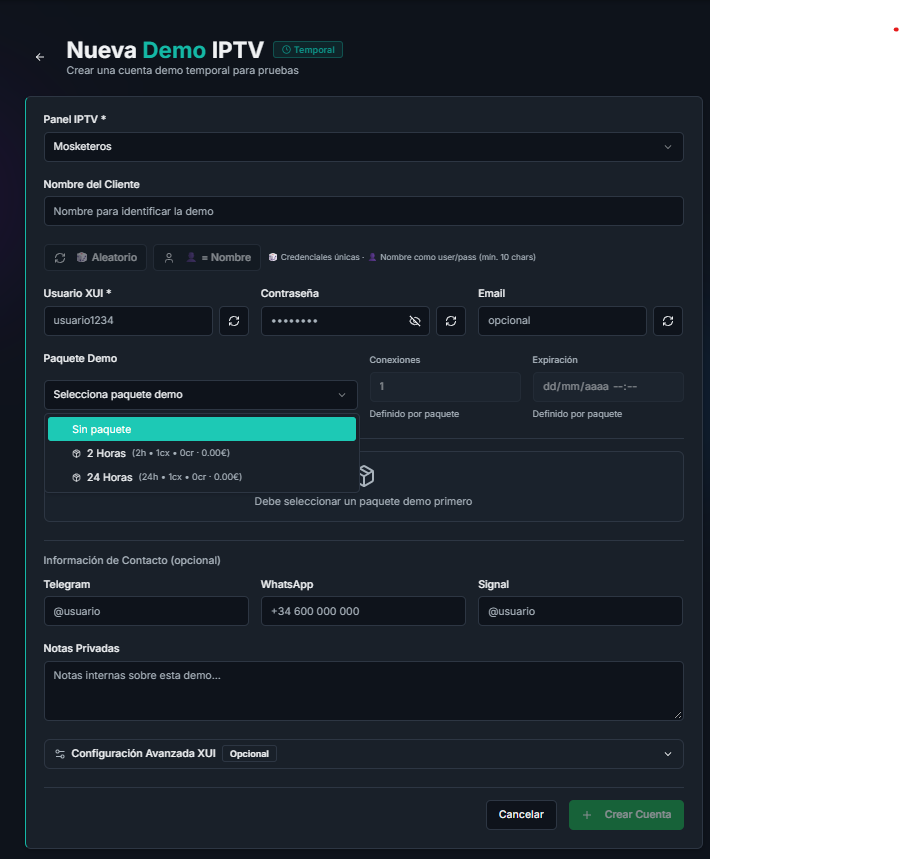The image size is (900, 859).
Task: Click the clock icon in the Temporal badge
Action: (286, 50)
